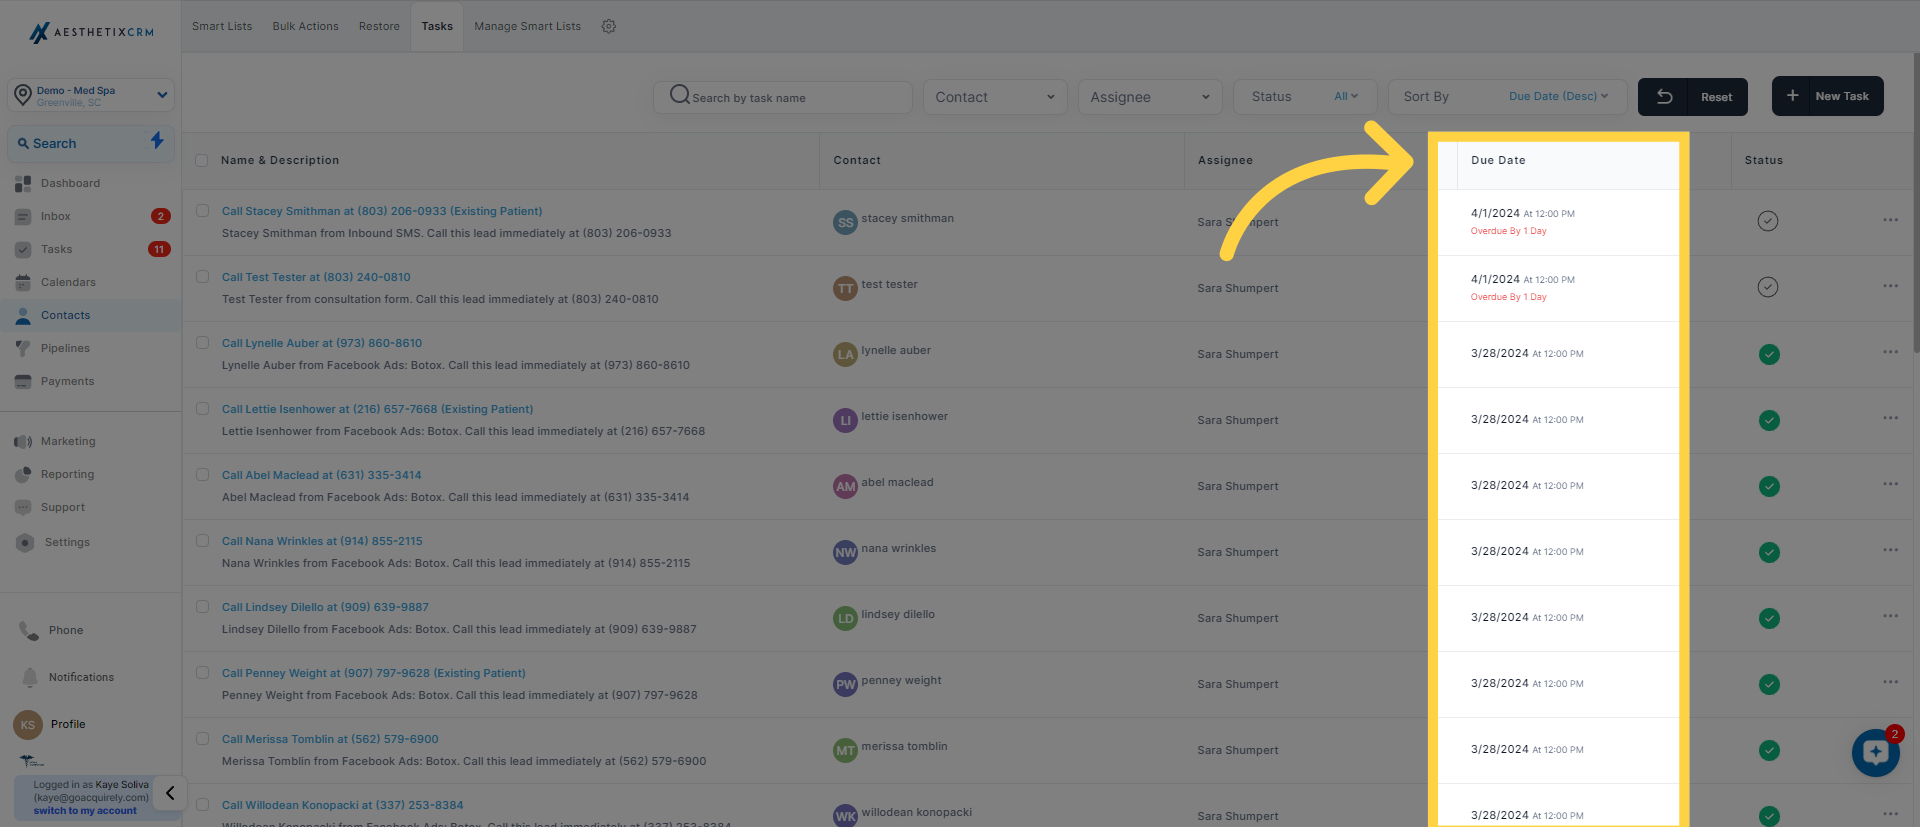This screenshot has width=1920, height=827.
Task: Create a New Task
Action: pyautogui.click(x=1828, y=96)
